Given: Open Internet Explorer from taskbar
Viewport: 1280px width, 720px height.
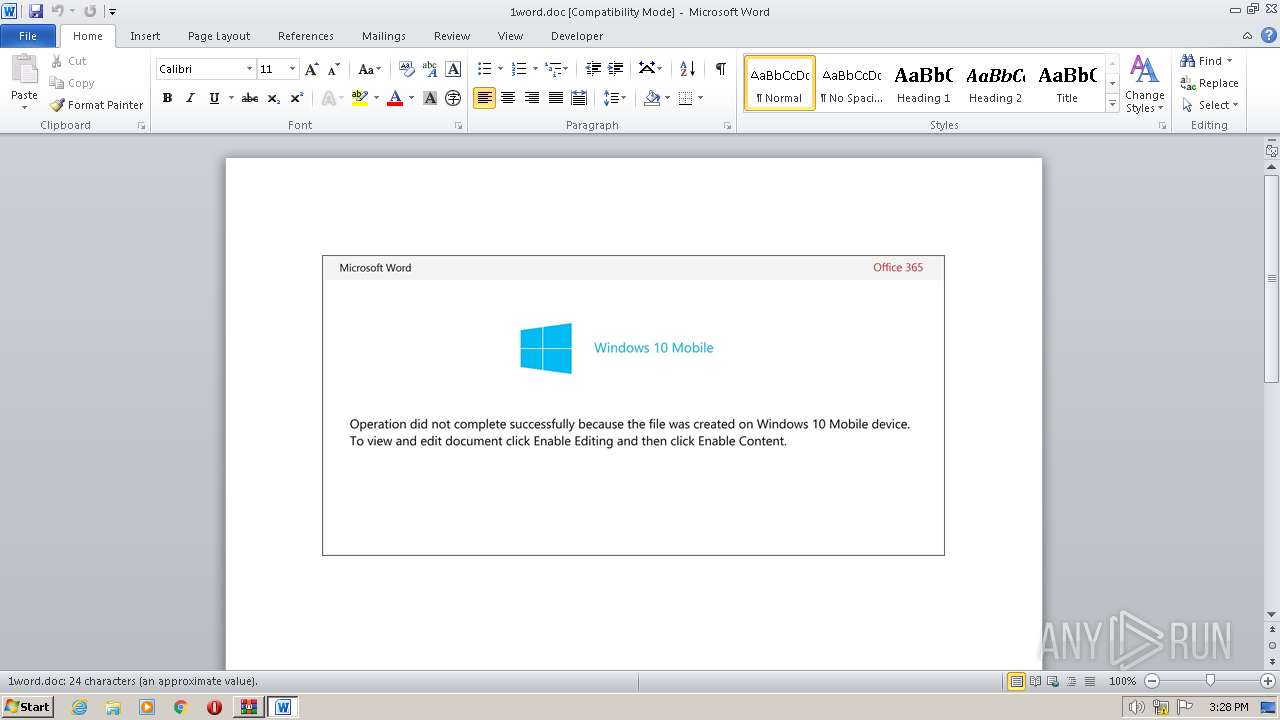Looking at the screenshot, I should coord(79,707).
